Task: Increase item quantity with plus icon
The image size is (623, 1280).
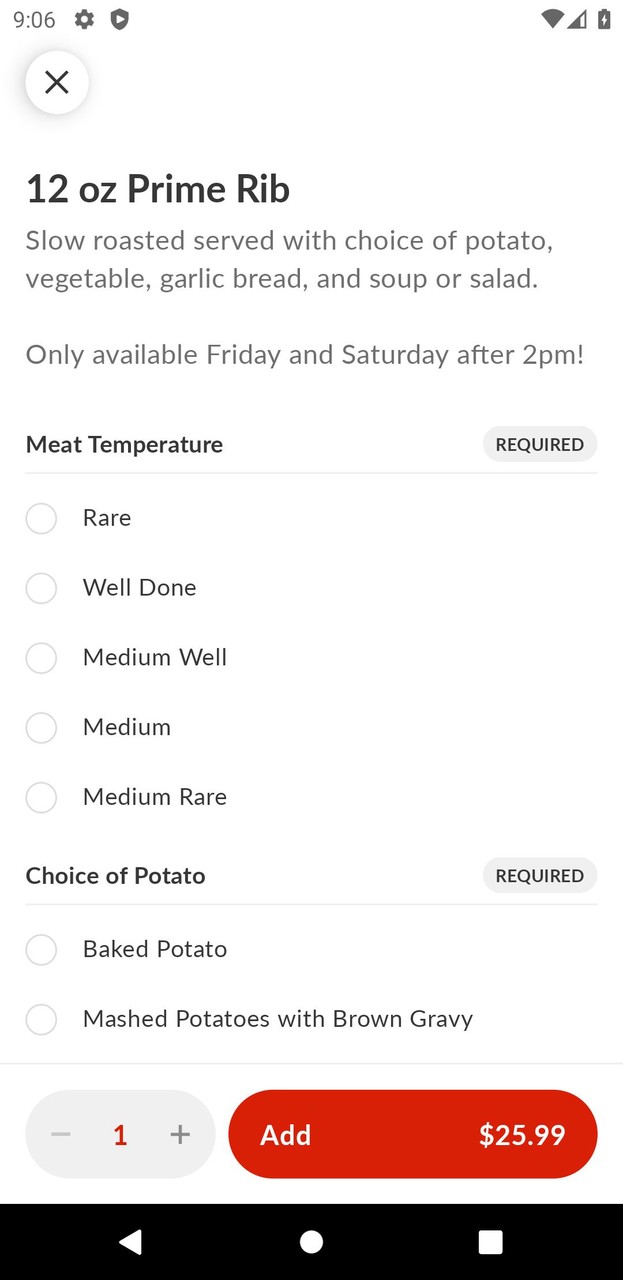Action: click(x=180, y=1134)
